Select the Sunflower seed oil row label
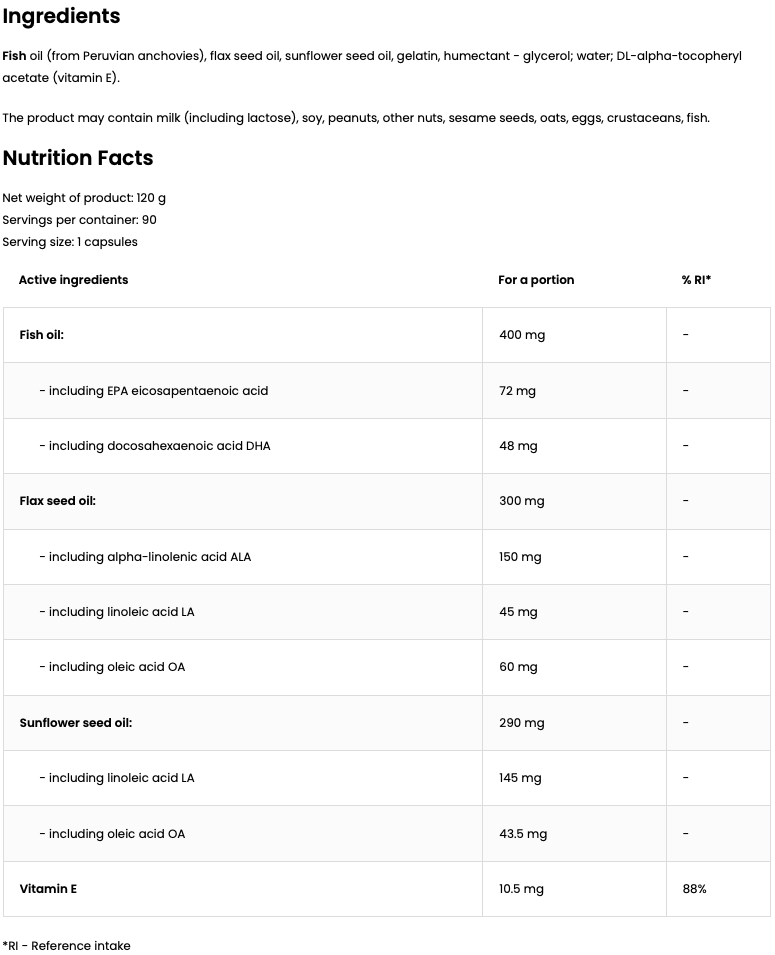The image size is (775, 955). pyautogui.click(x=75, y=723)
